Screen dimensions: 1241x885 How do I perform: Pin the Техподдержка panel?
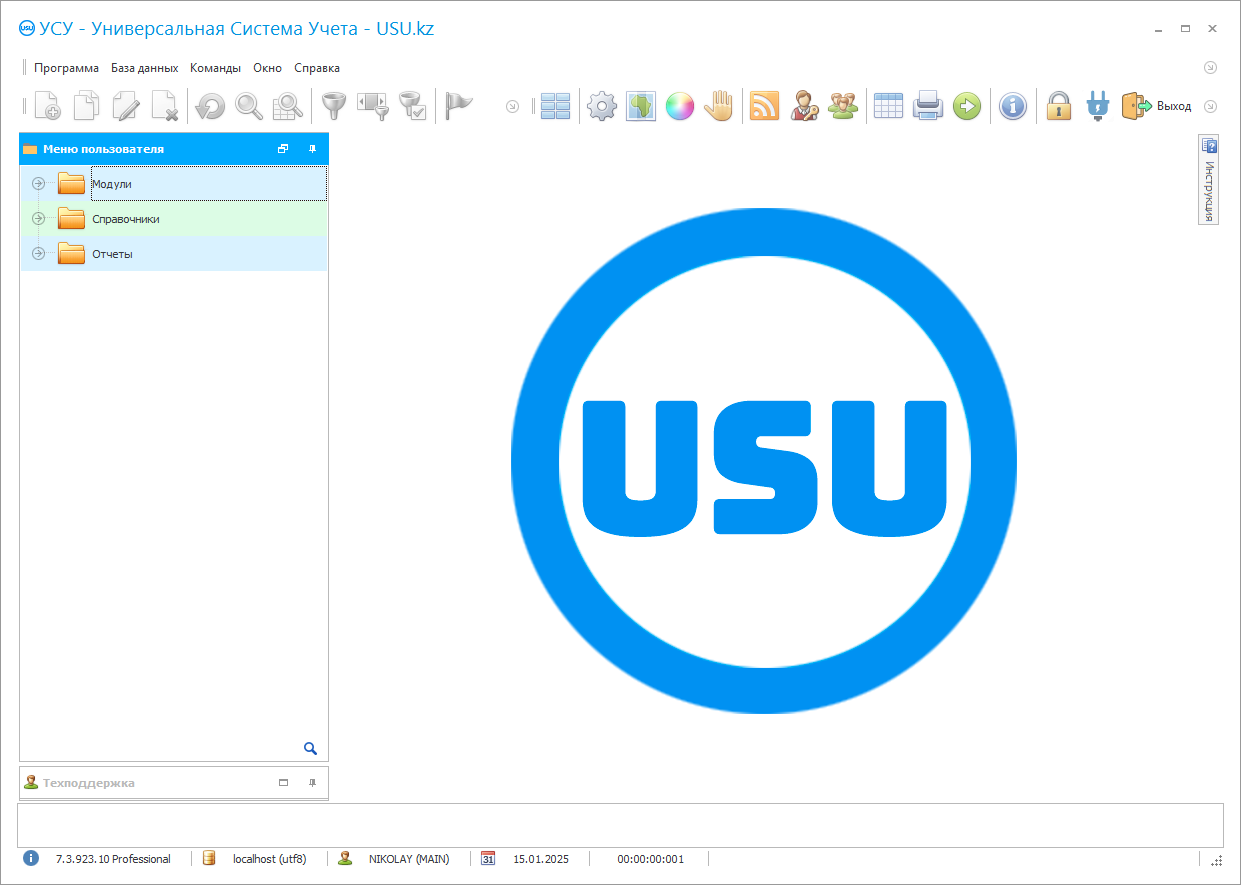pos(312,783)
